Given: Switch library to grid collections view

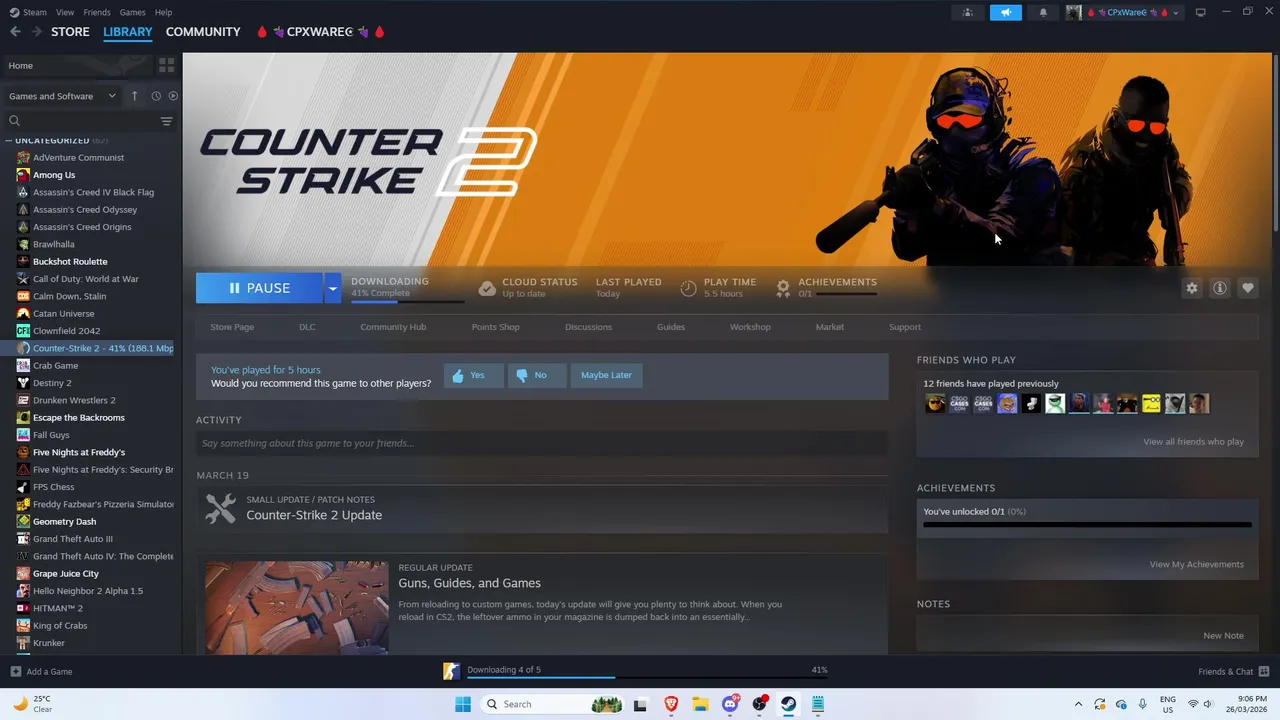Looking at the screenshot, I should 166,65.
